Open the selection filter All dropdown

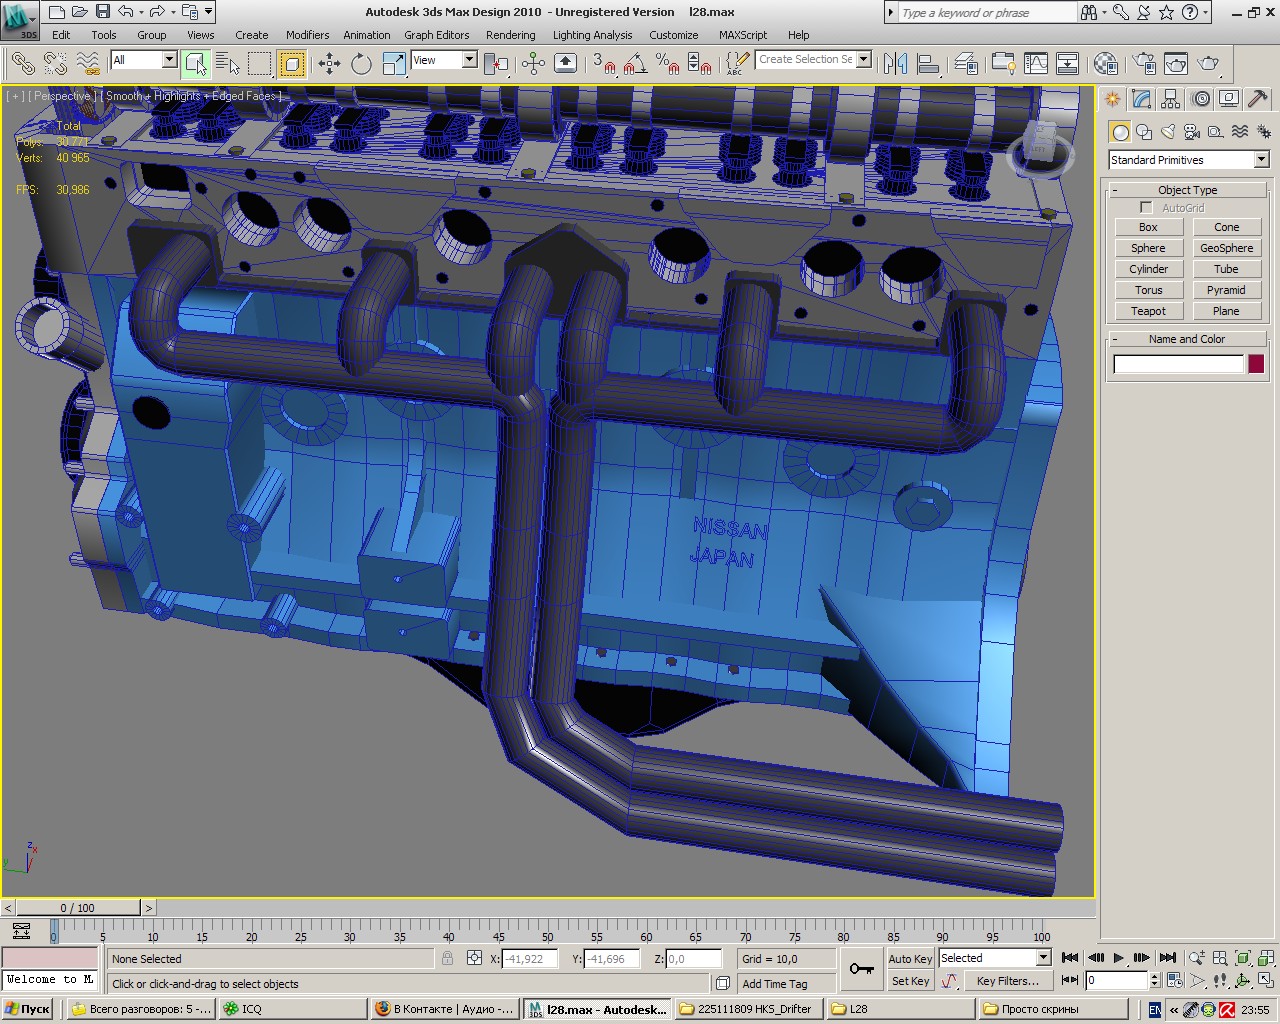(143, 60)
